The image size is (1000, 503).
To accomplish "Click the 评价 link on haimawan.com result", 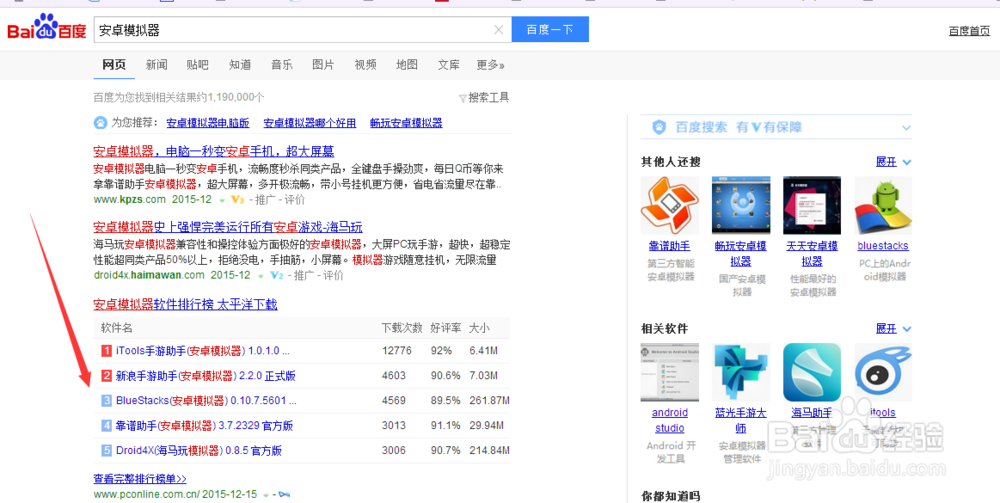I will (333, 275).
